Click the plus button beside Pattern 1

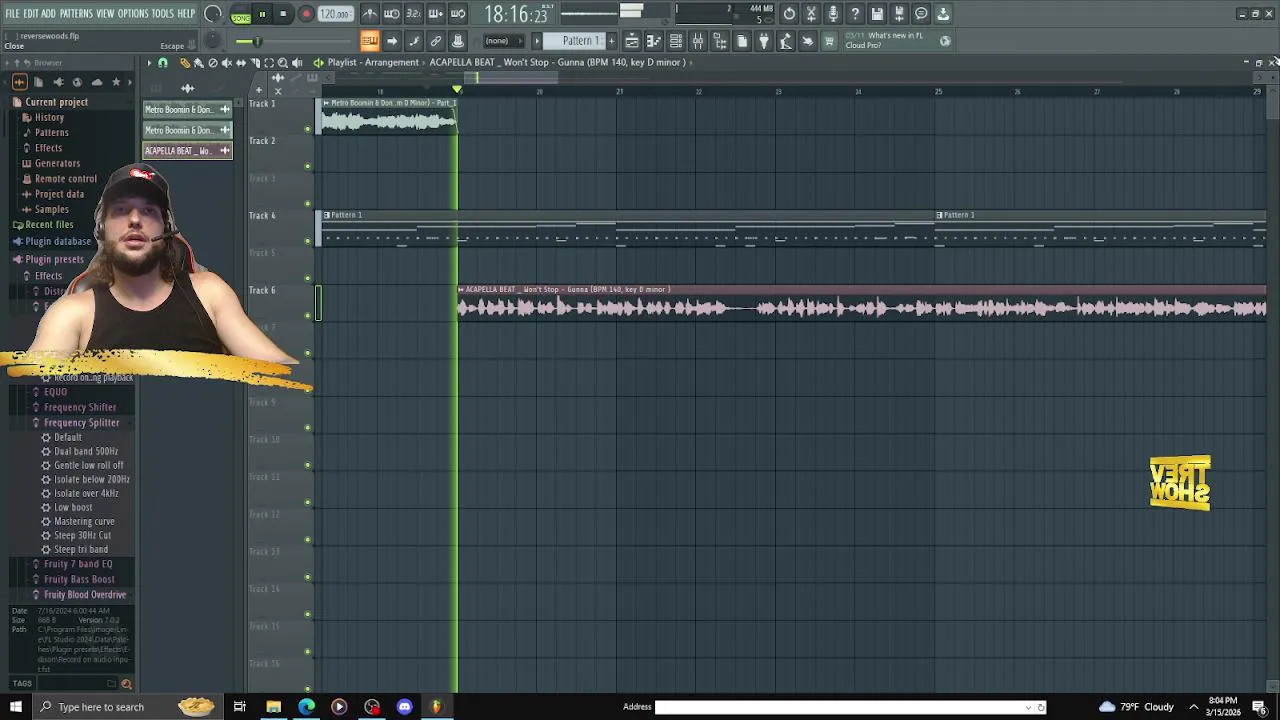(x=611, y=41)
